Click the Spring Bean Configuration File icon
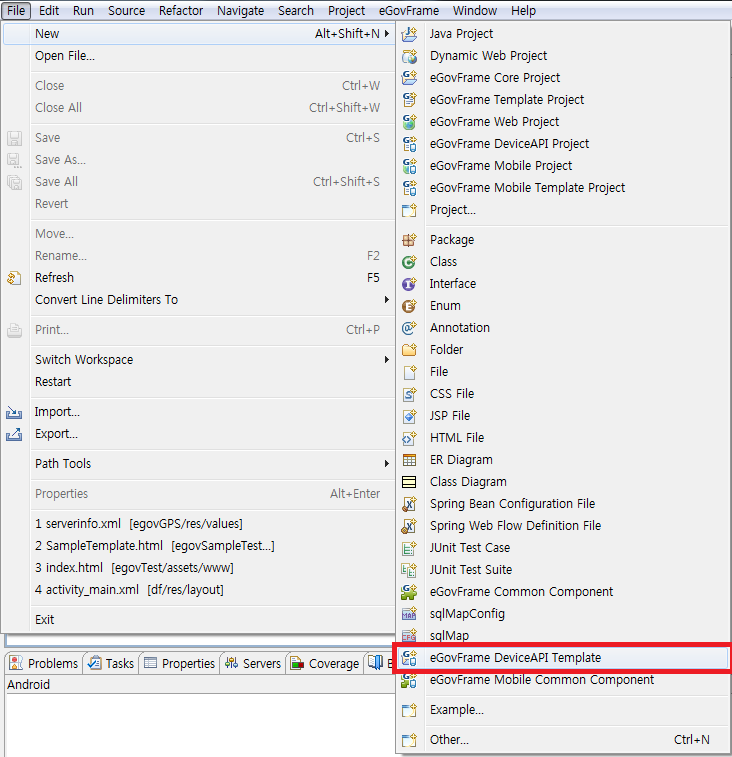Viewport: 732px width, 757px height. [x=409, y=504]
